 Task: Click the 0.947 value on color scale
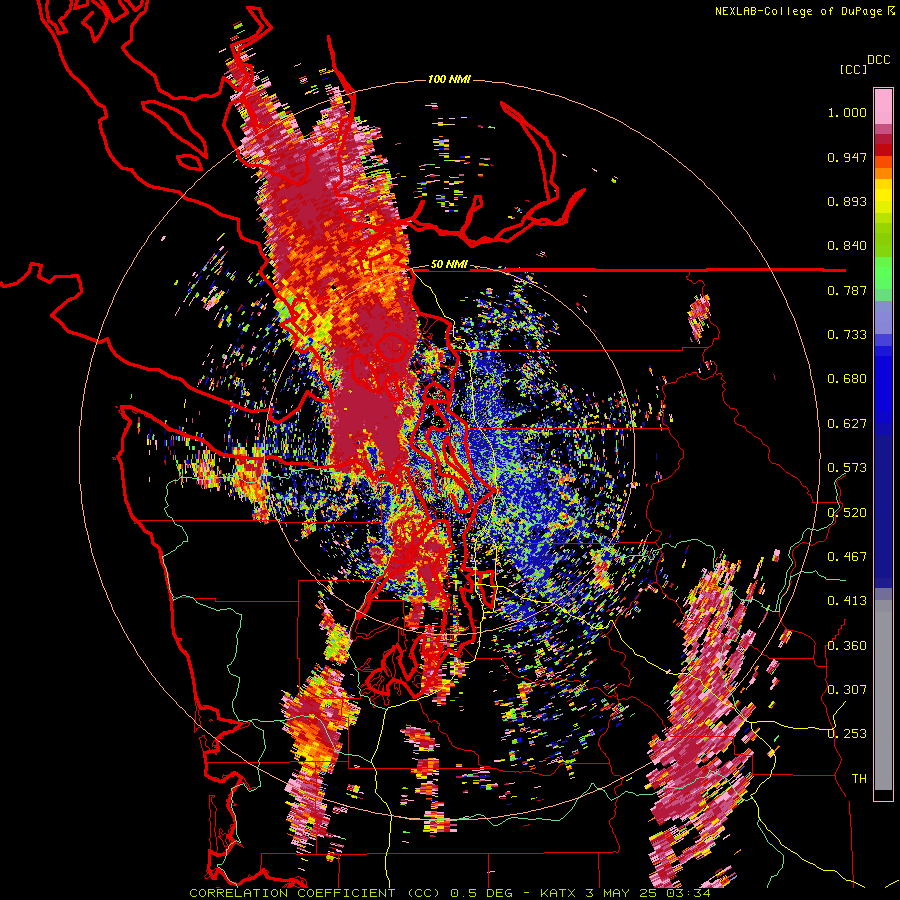coord(847,157)
